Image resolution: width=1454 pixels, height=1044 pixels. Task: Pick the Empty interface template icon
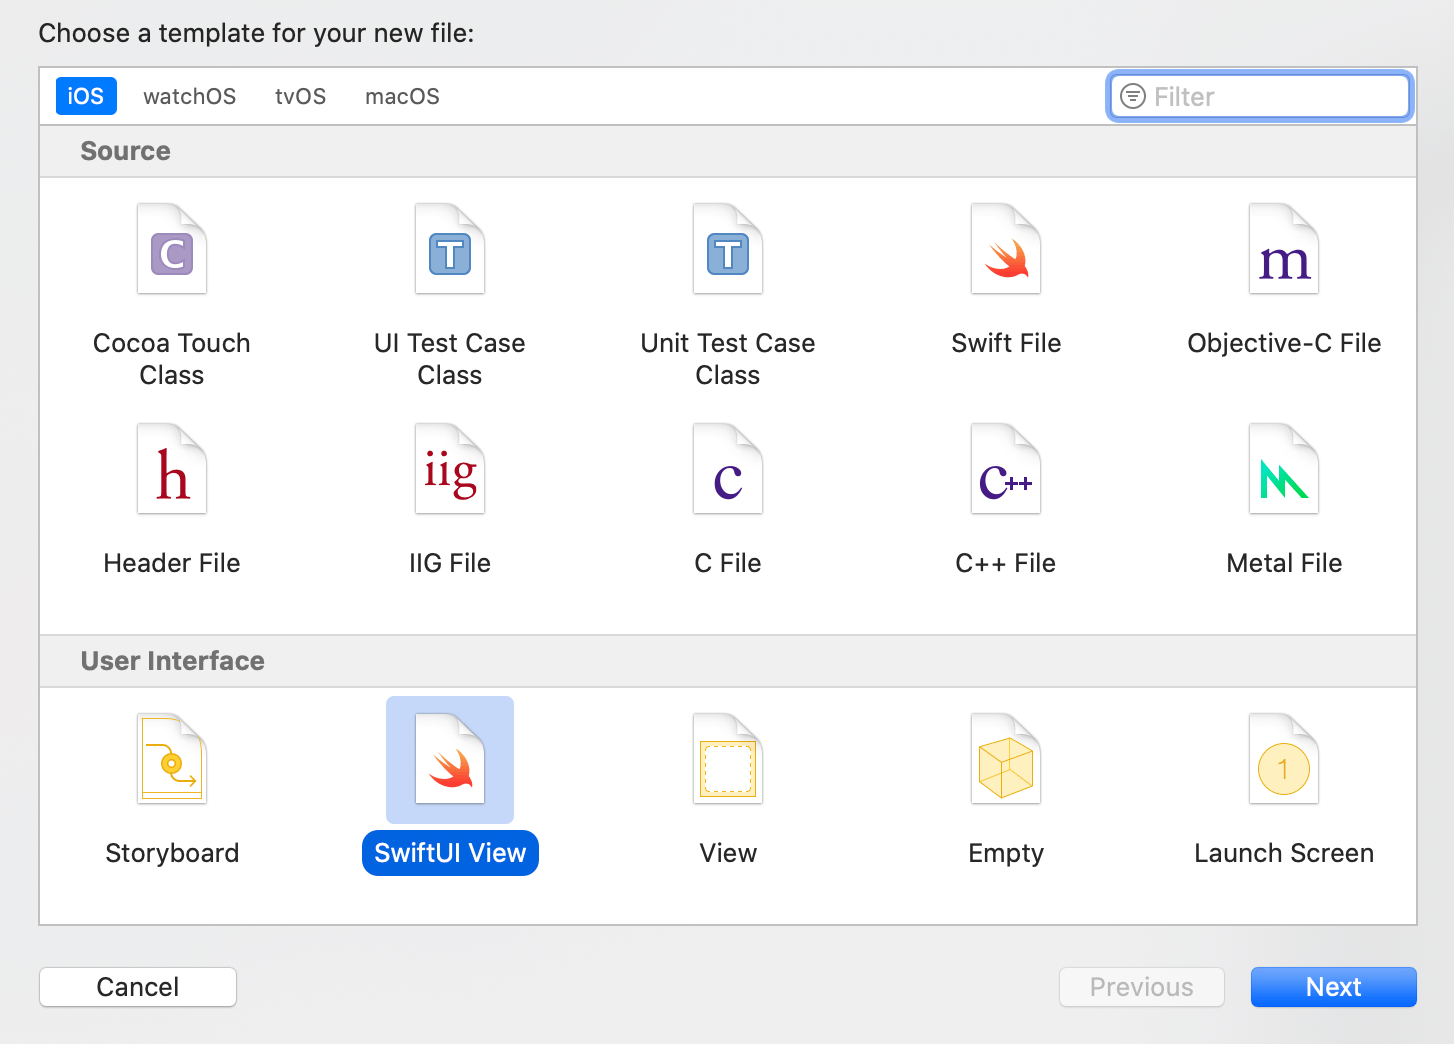(x=1006, y=760)
